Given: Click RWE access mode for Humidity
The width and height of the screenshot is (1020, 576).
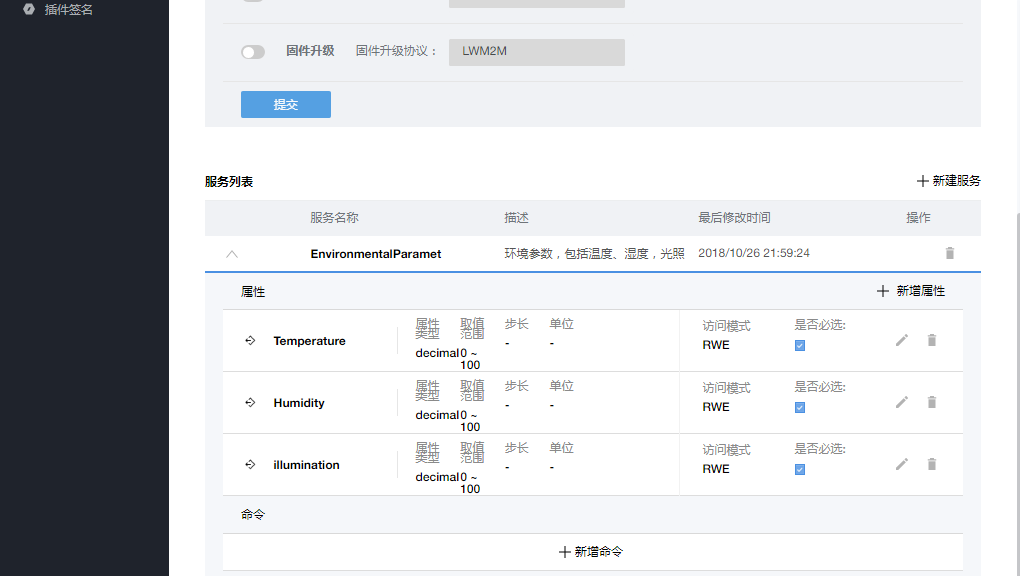Looking at the screenshot, I should click(716, 407).
